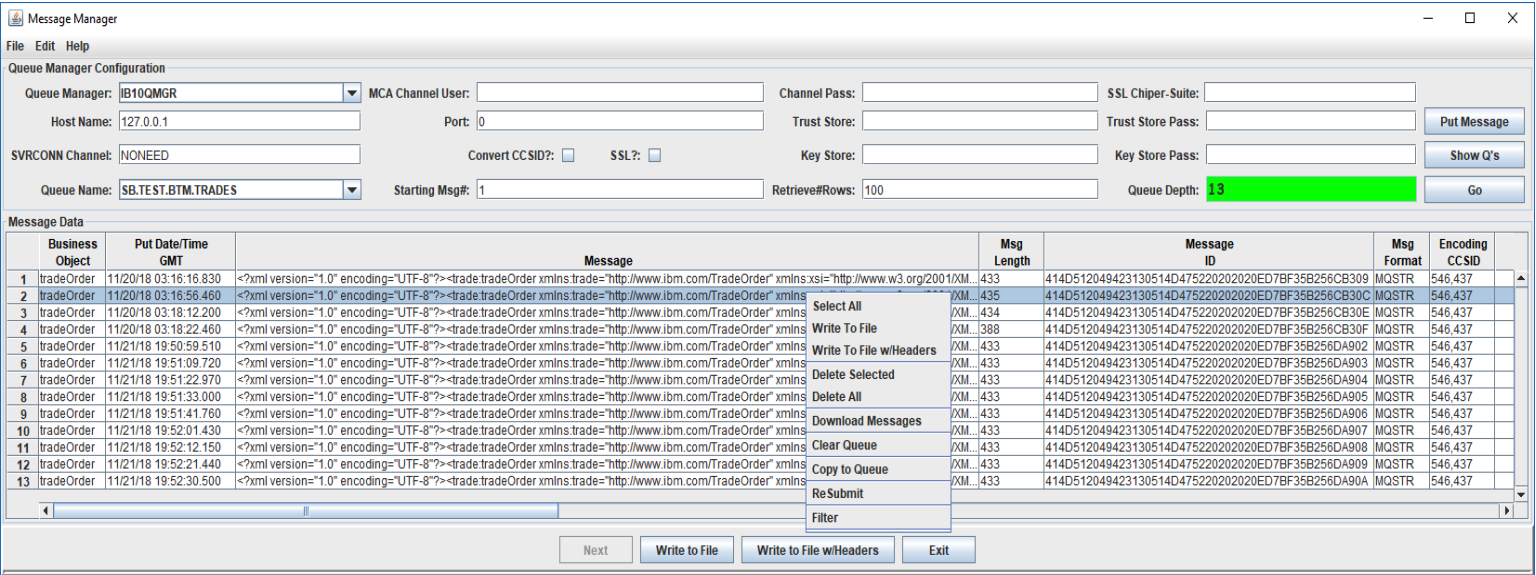The image size is (1536, 575).
Task: Focus the Trust Store field
Action: [979, 121]
